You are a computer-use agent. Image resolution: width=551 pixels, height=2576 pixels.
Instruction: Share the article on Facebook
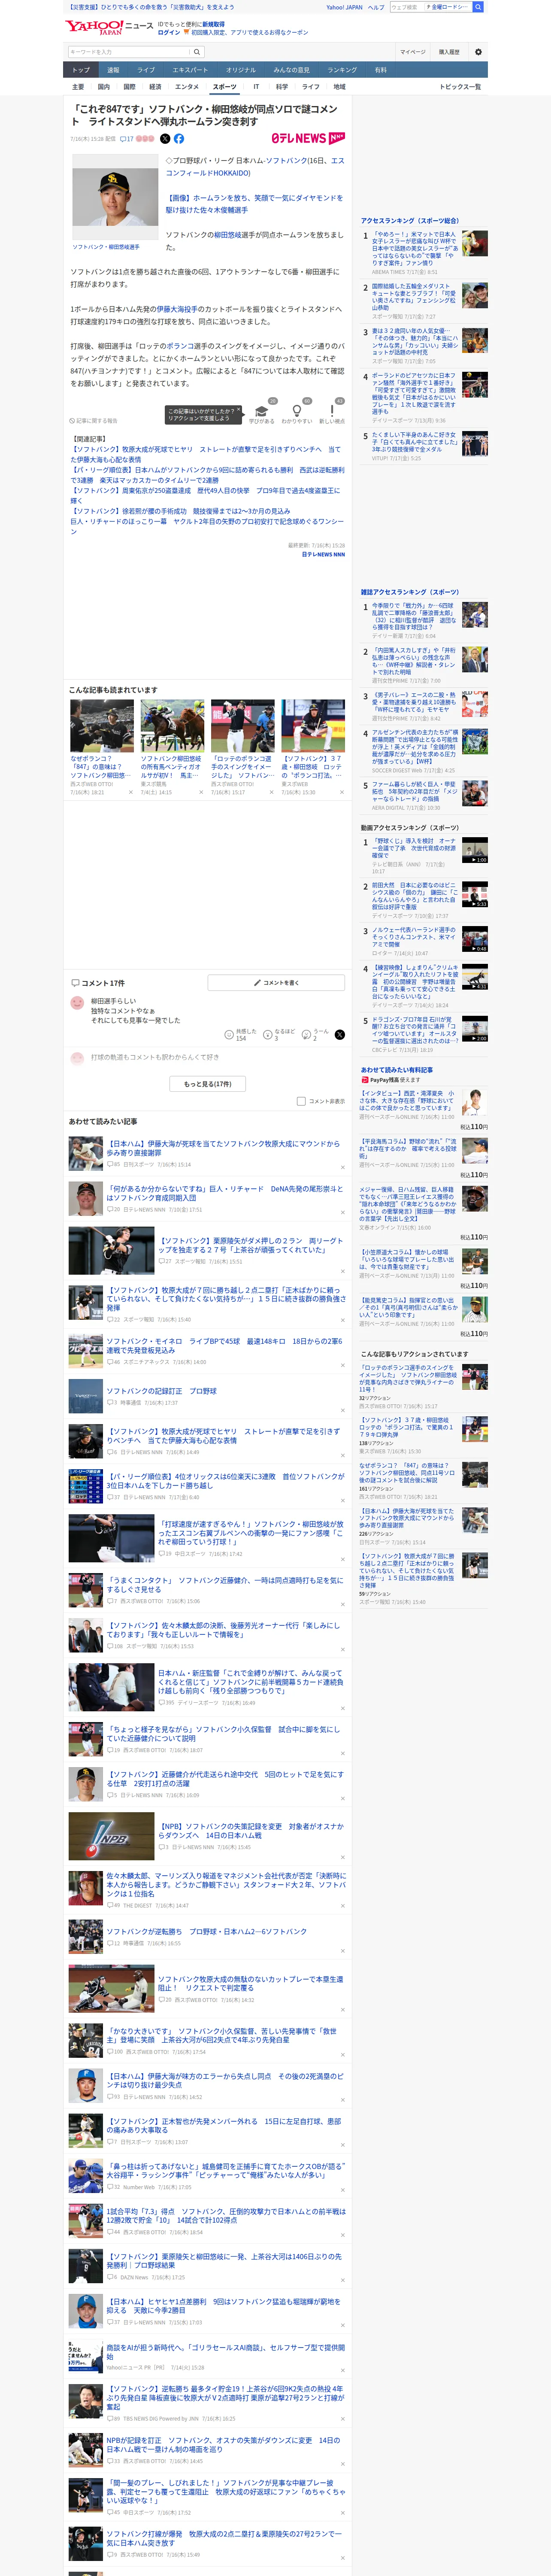point(179,139)
